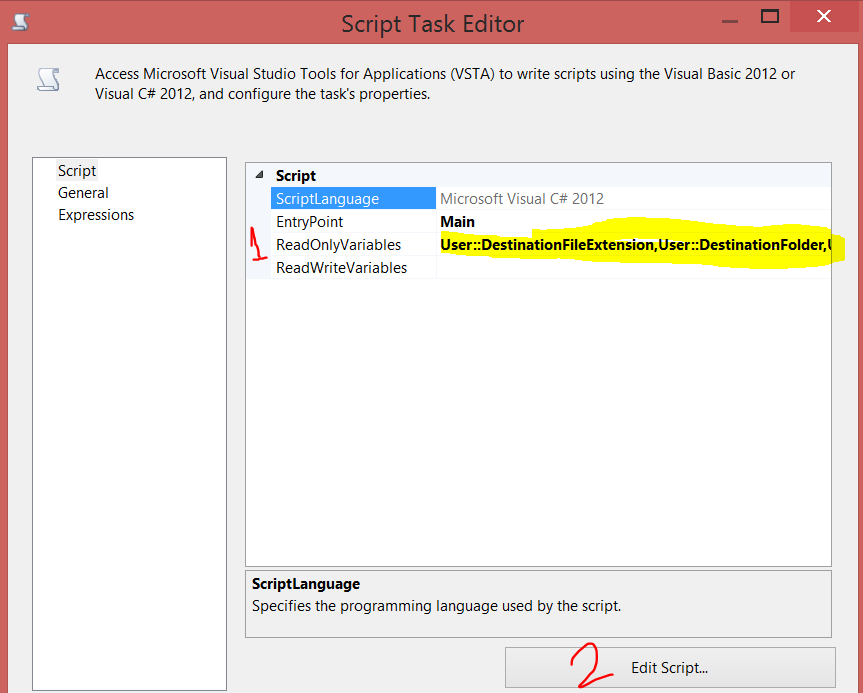Open the Expressions page
The image size is (863, 693).
[95, 214]
